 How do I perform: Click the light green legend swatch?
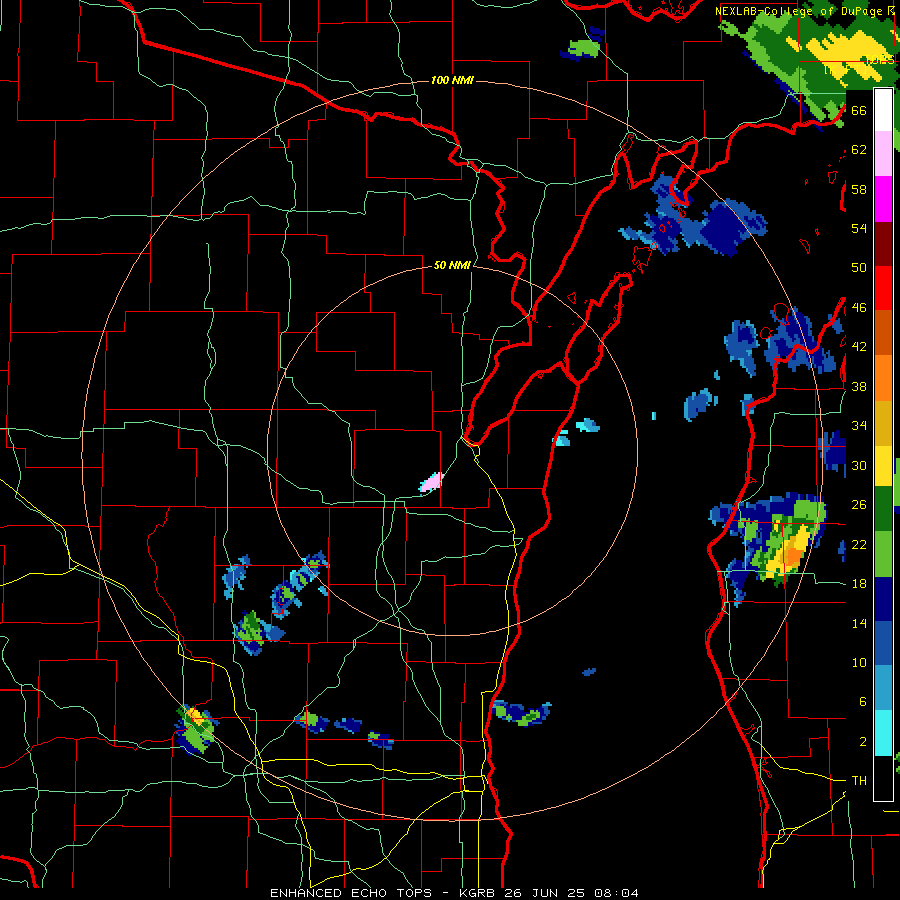coord(883,554)
